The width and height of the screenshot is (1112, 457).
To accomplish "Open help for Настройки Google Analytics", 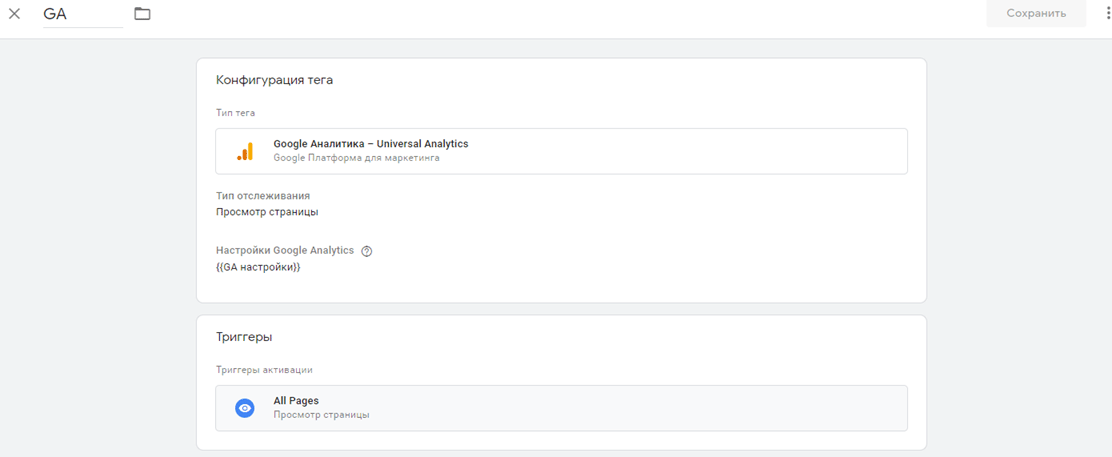I will pos(367,251).
